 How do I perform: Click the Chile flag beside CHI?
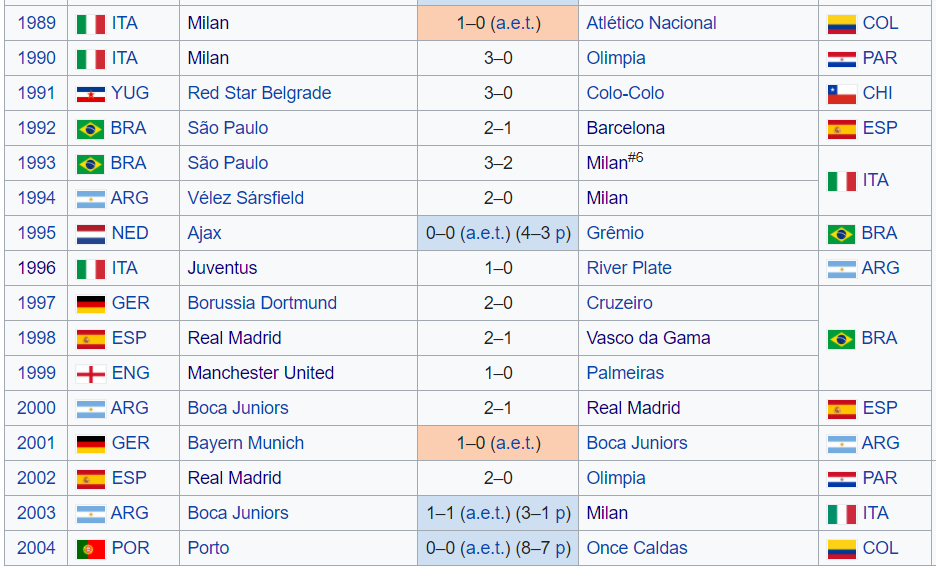click(x=841, y=94)
